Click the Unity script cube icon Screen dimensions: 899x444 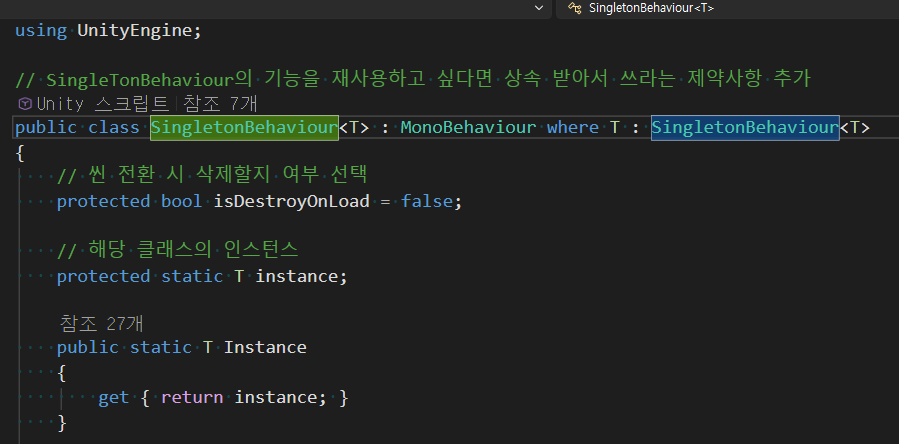[x=25, y=103]
